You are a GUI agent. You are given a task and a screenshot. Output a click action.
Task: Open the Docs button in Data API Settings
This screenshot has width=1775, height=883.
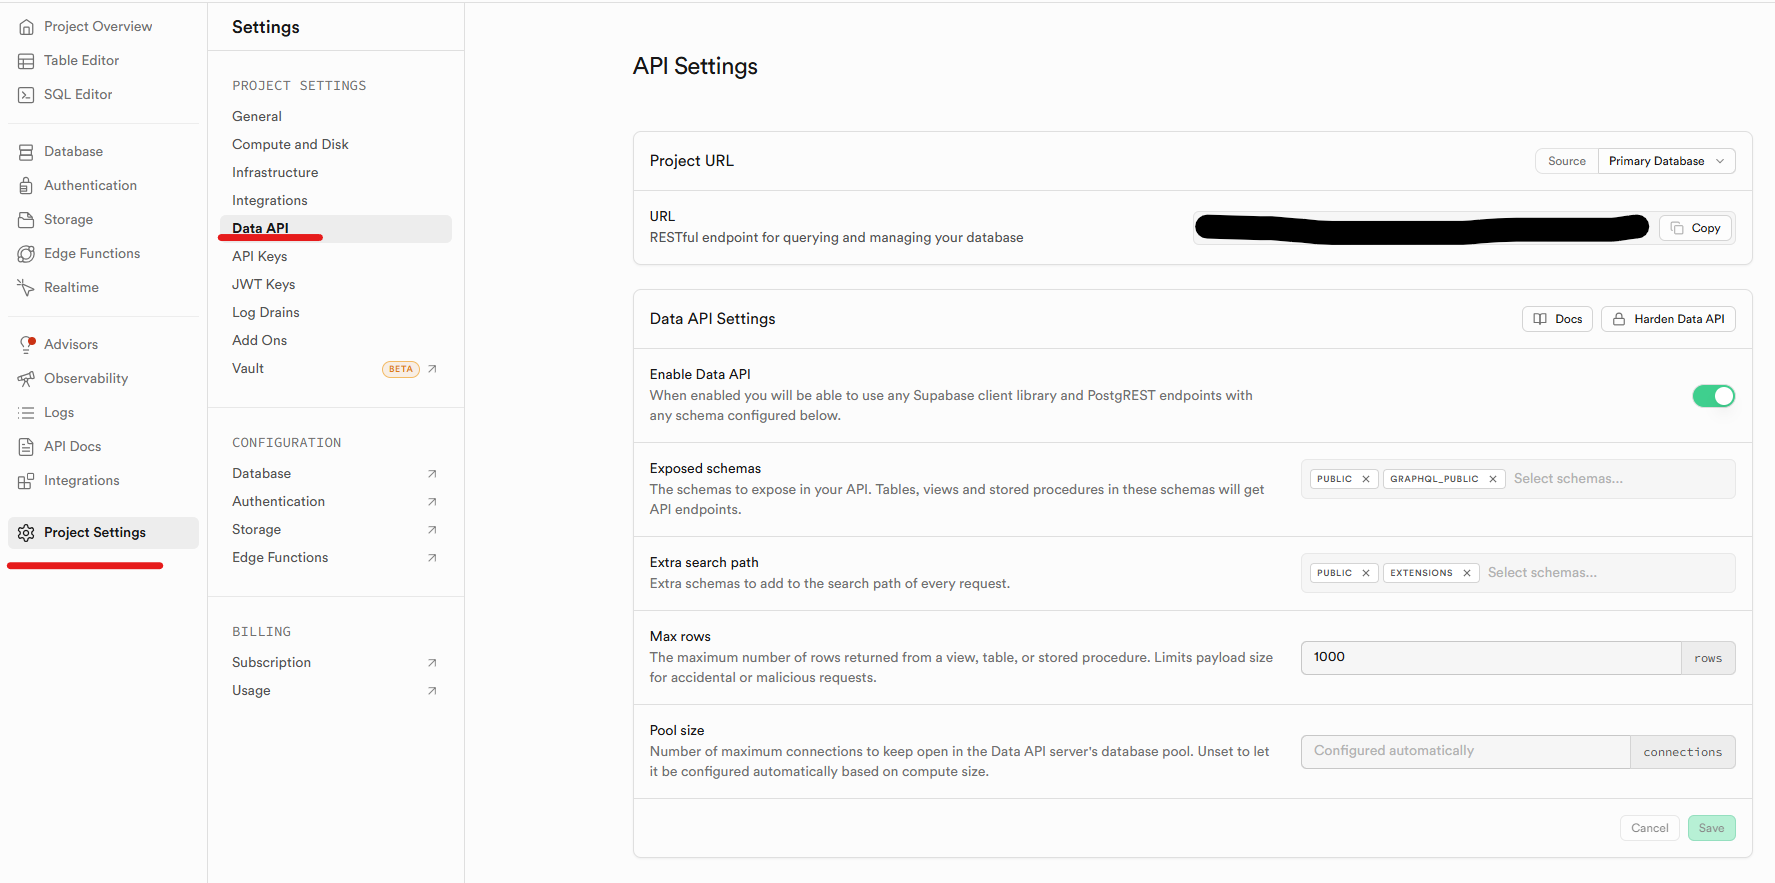[1557, 319]
